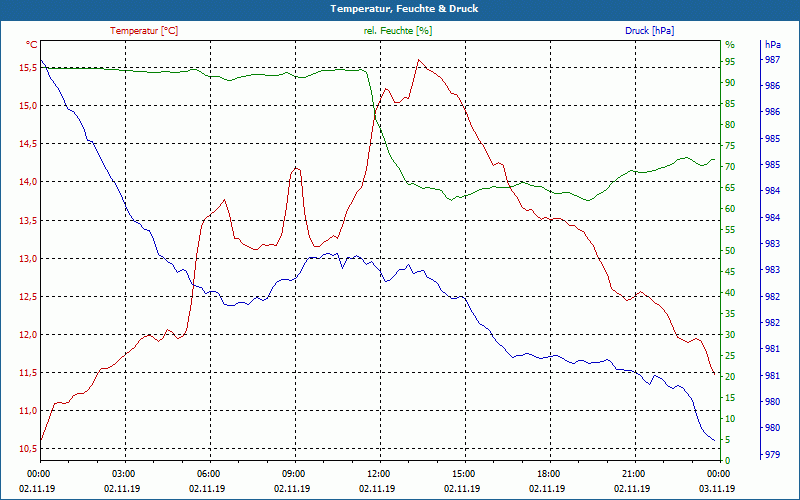Click the '13,0' temperature axis value
The height and width of the screenshot is (500, 800).
click(29, 259)
